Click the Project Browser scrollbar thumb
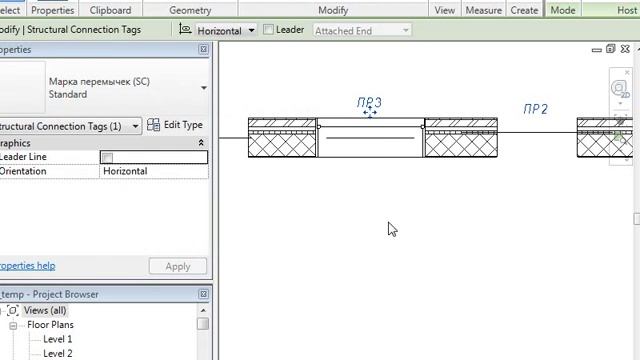Screen dimensions: 640x360 click(203, 324)
